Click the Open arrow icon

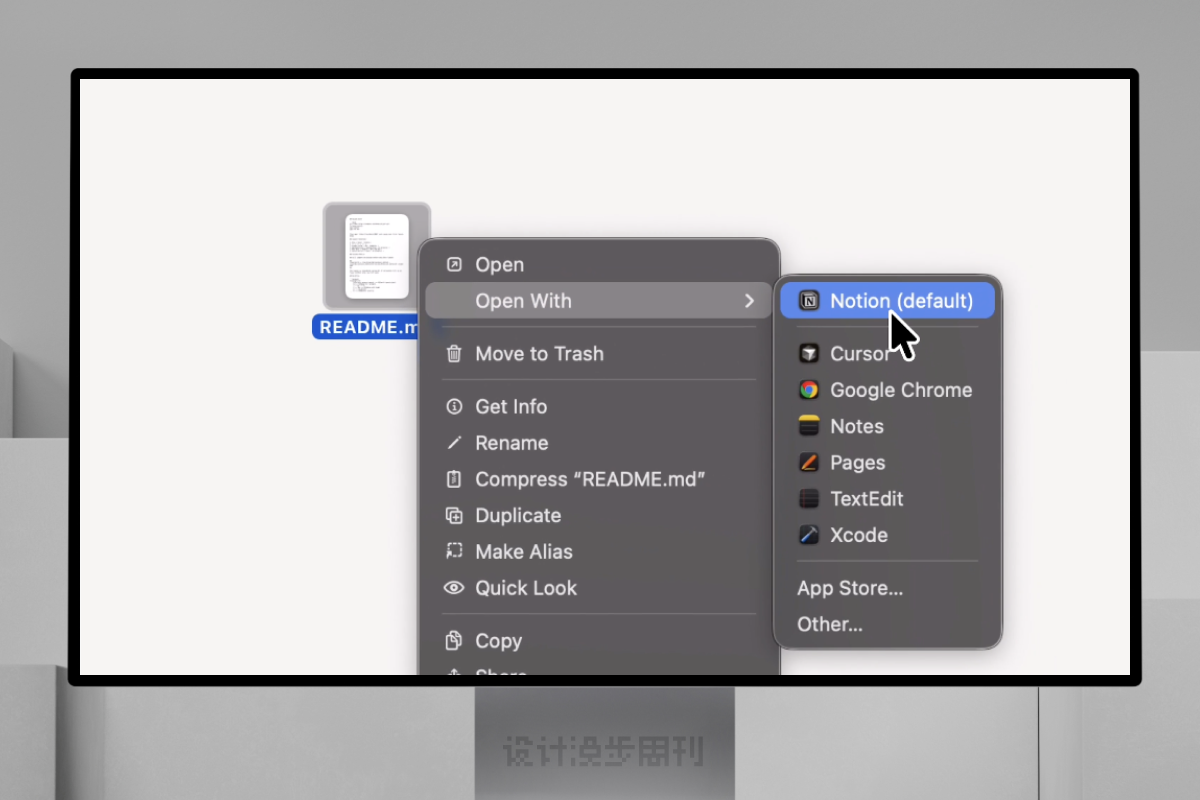[x=454, y=264]
